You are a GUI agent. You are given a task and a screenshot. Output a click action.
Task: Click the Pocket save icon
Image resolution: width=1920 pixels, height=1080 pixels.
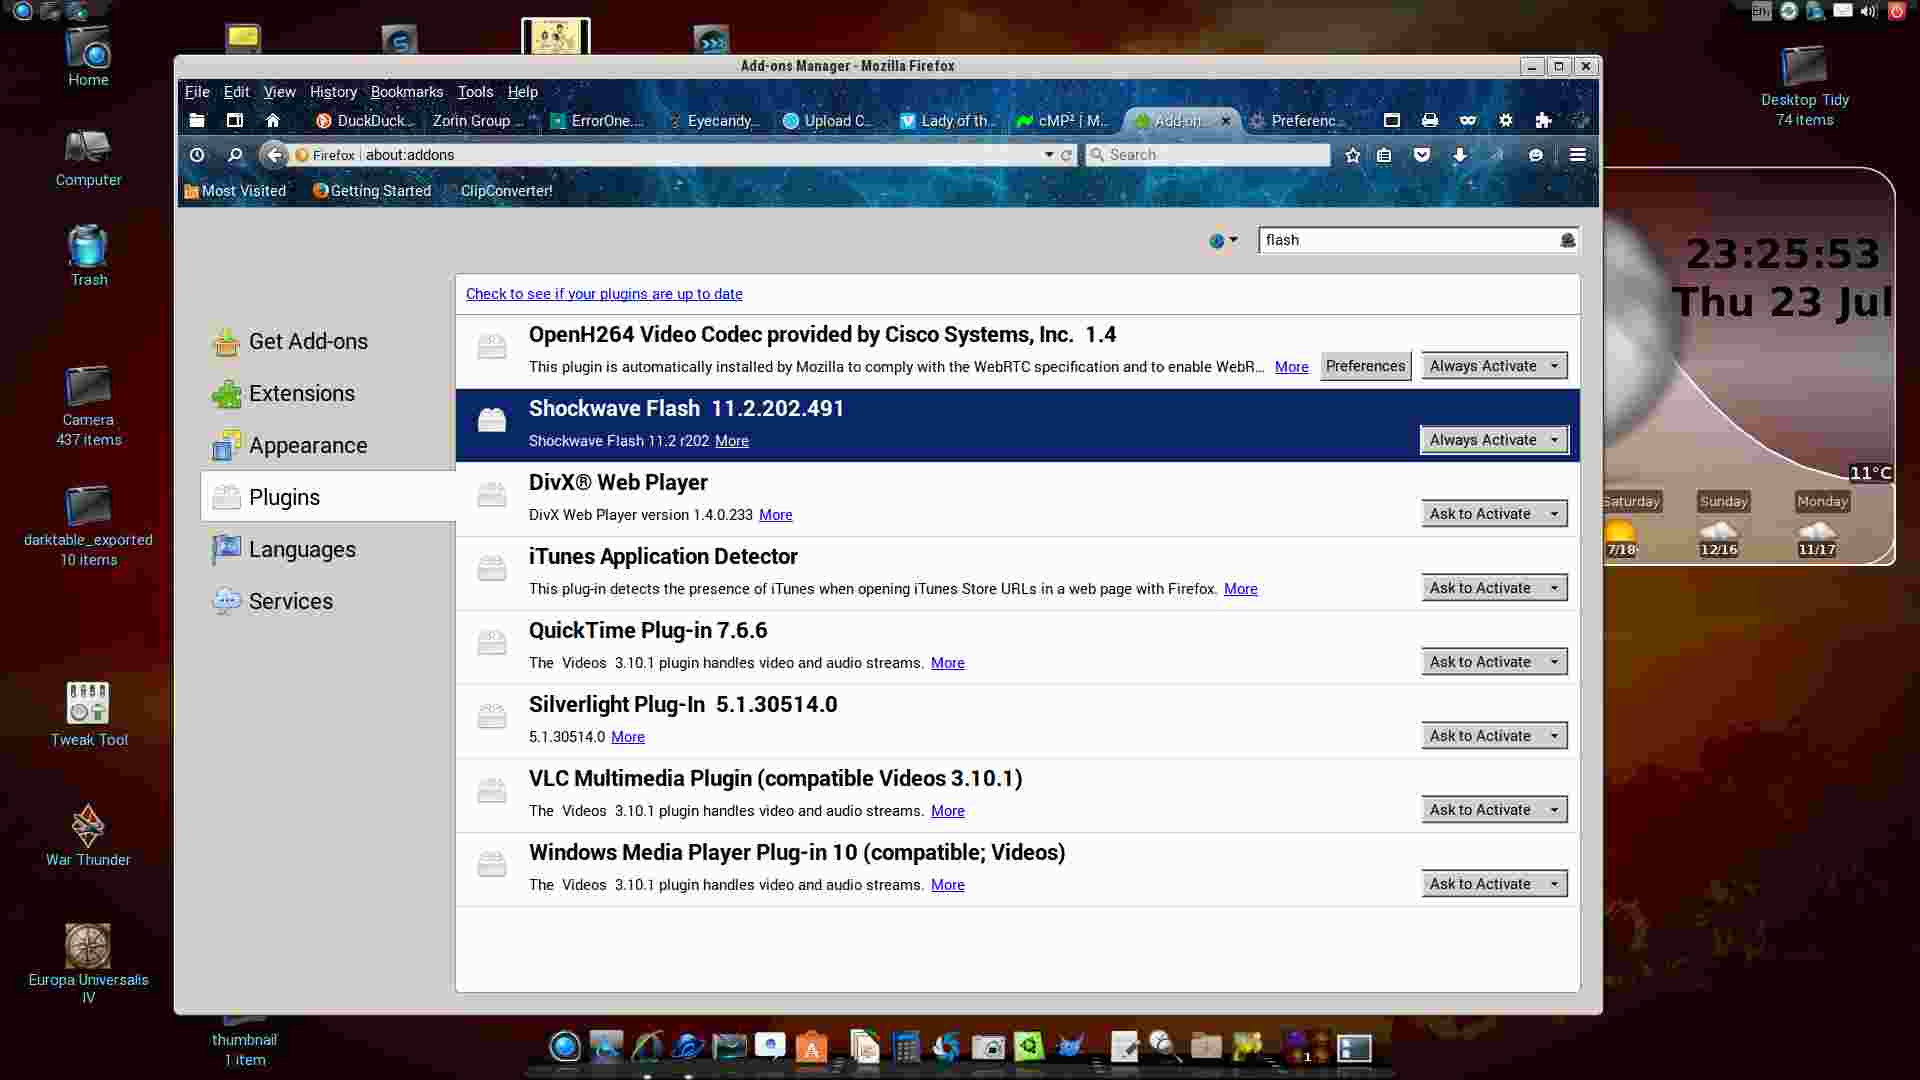coord(1421,155)
